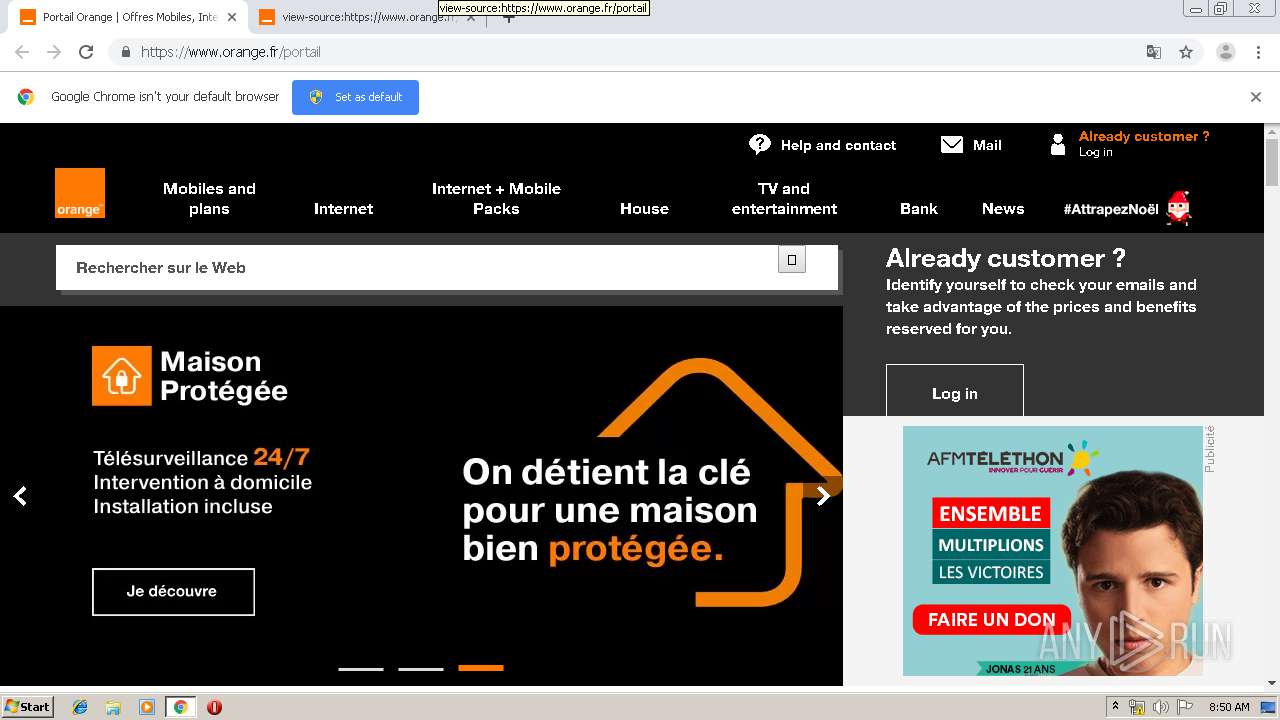Go to previous carousel slide arrow
Image resolution: width=1280 pixels, height=720 pixels.
(20, 496)
